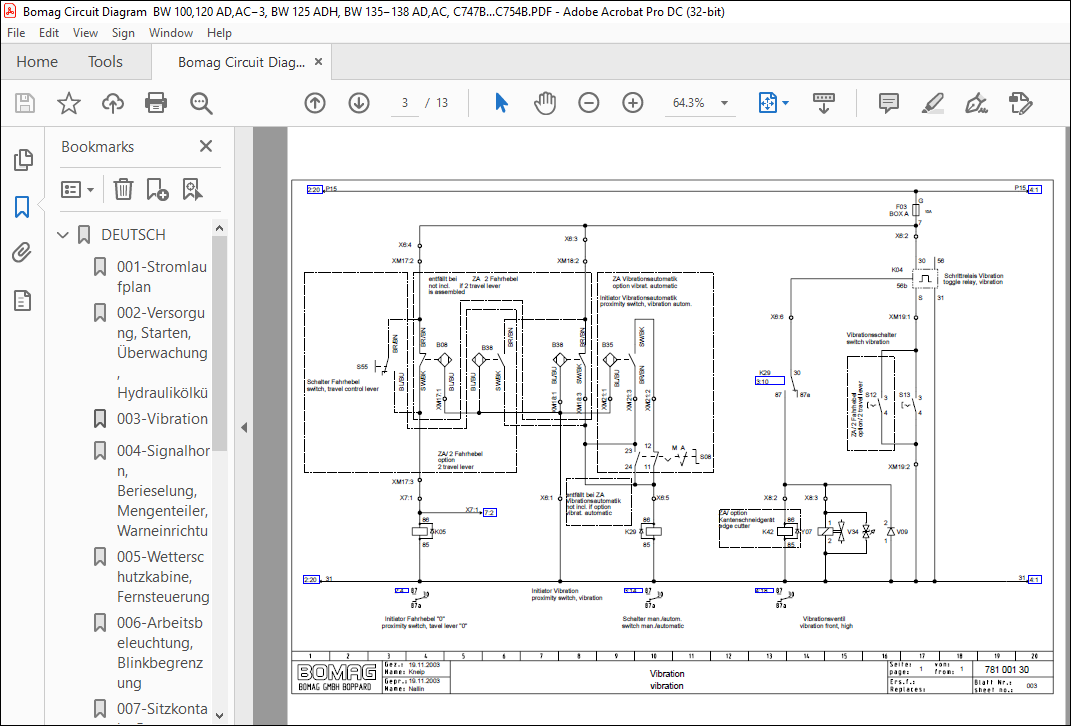Add document to starred with star icon

coord(68,103)
